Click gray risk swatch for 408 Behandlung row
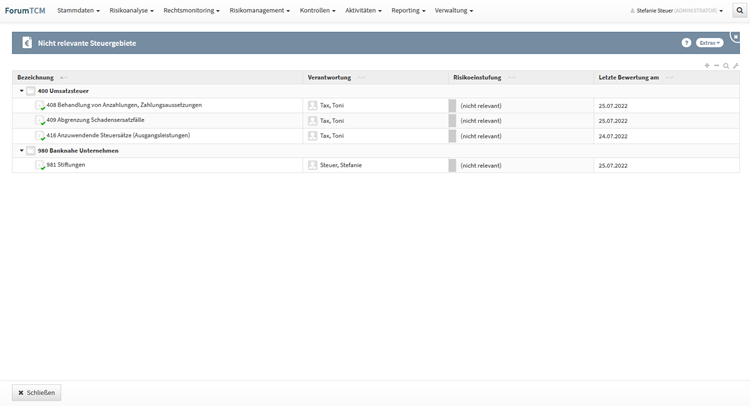750x406 pixels. point(452,106)
